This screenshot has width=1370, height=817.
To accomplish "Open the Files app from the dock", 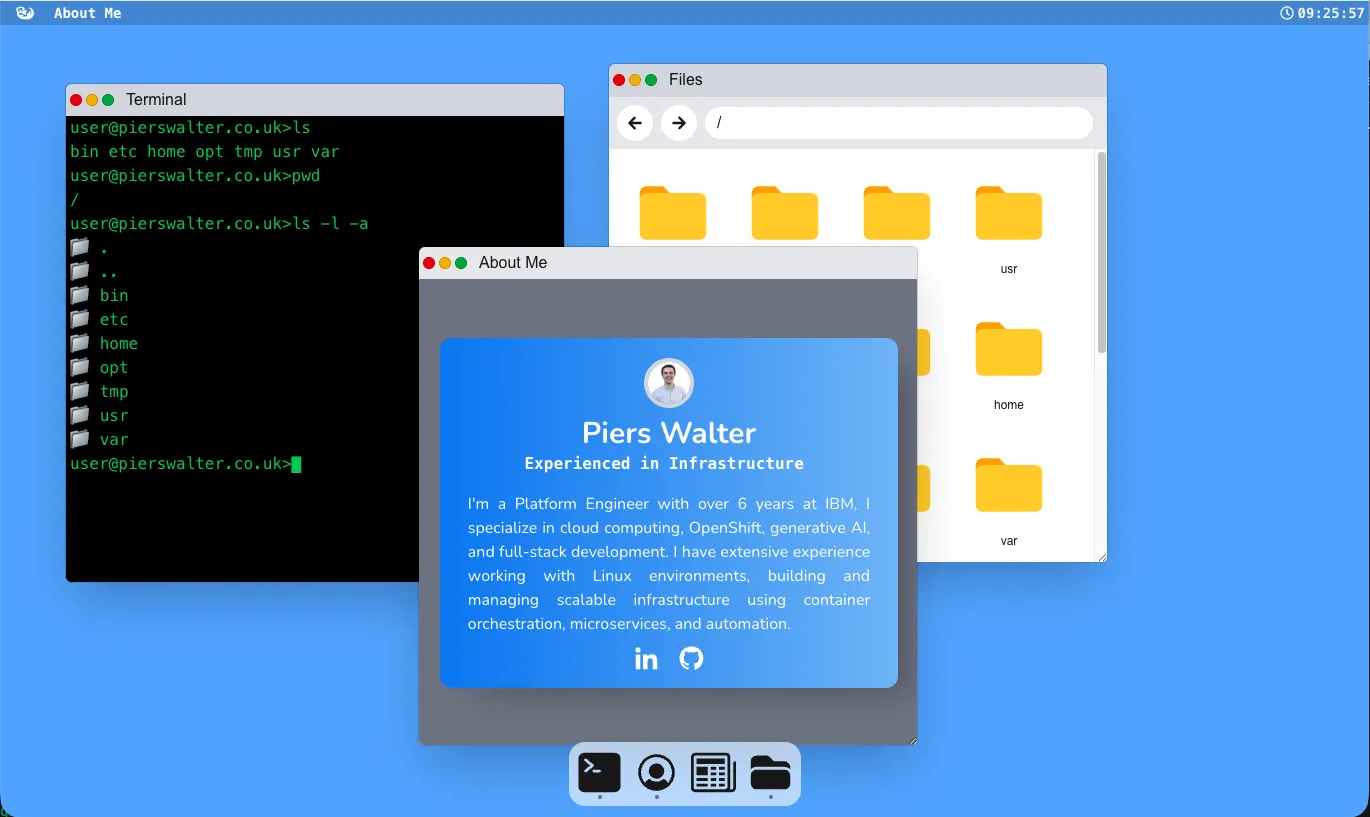I will [769, 772].
